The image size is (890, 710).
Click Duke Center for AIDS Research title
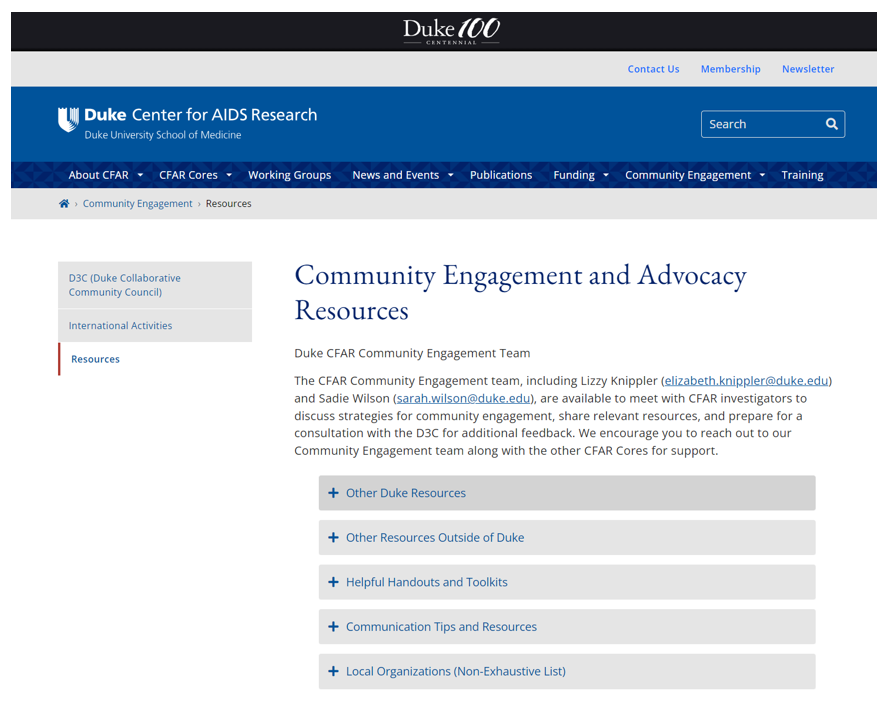pos(200,115)
